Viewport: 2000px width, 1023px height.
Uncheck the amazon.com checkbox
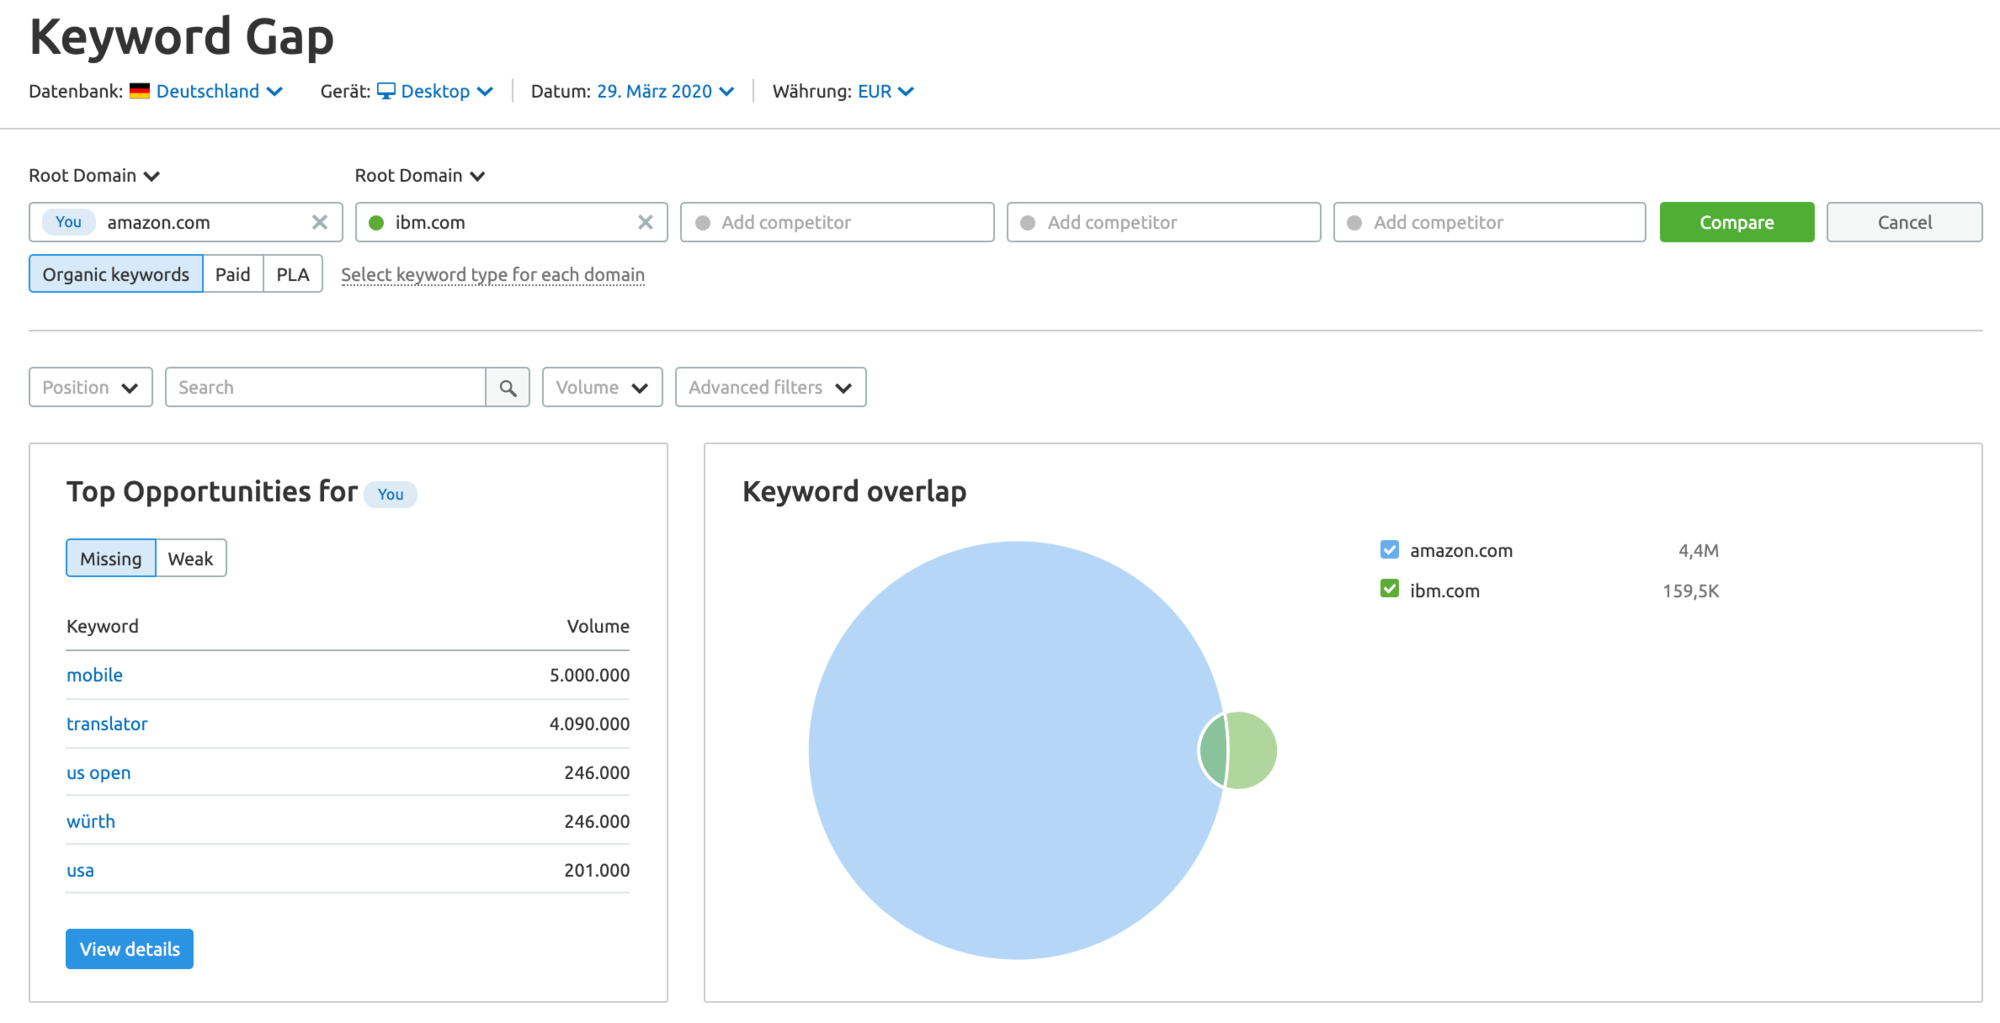[1389, 549]
